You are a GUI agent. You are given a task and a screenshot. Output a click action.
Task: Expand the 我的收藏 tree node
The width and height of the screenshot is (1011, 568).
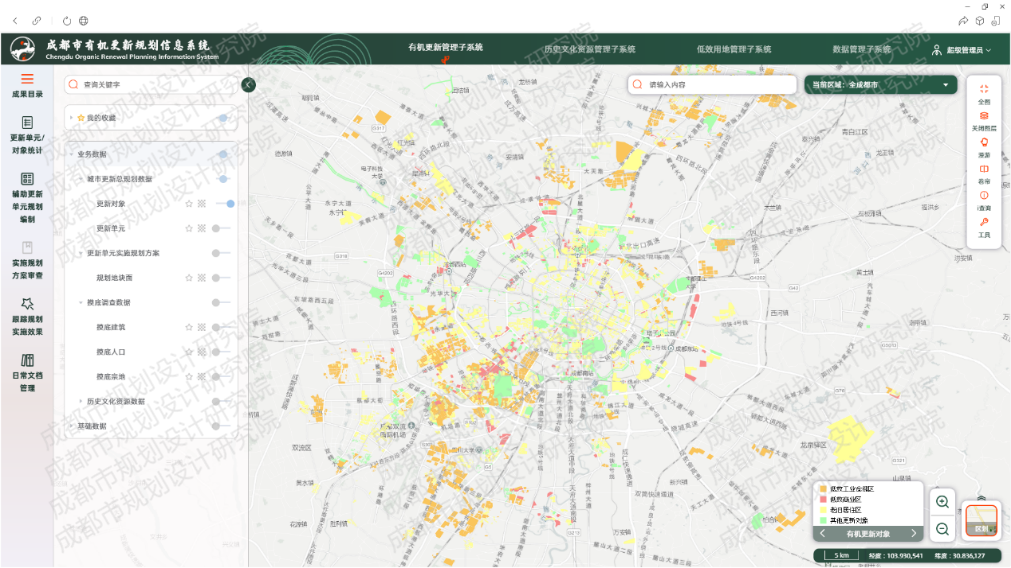point(71,118)
